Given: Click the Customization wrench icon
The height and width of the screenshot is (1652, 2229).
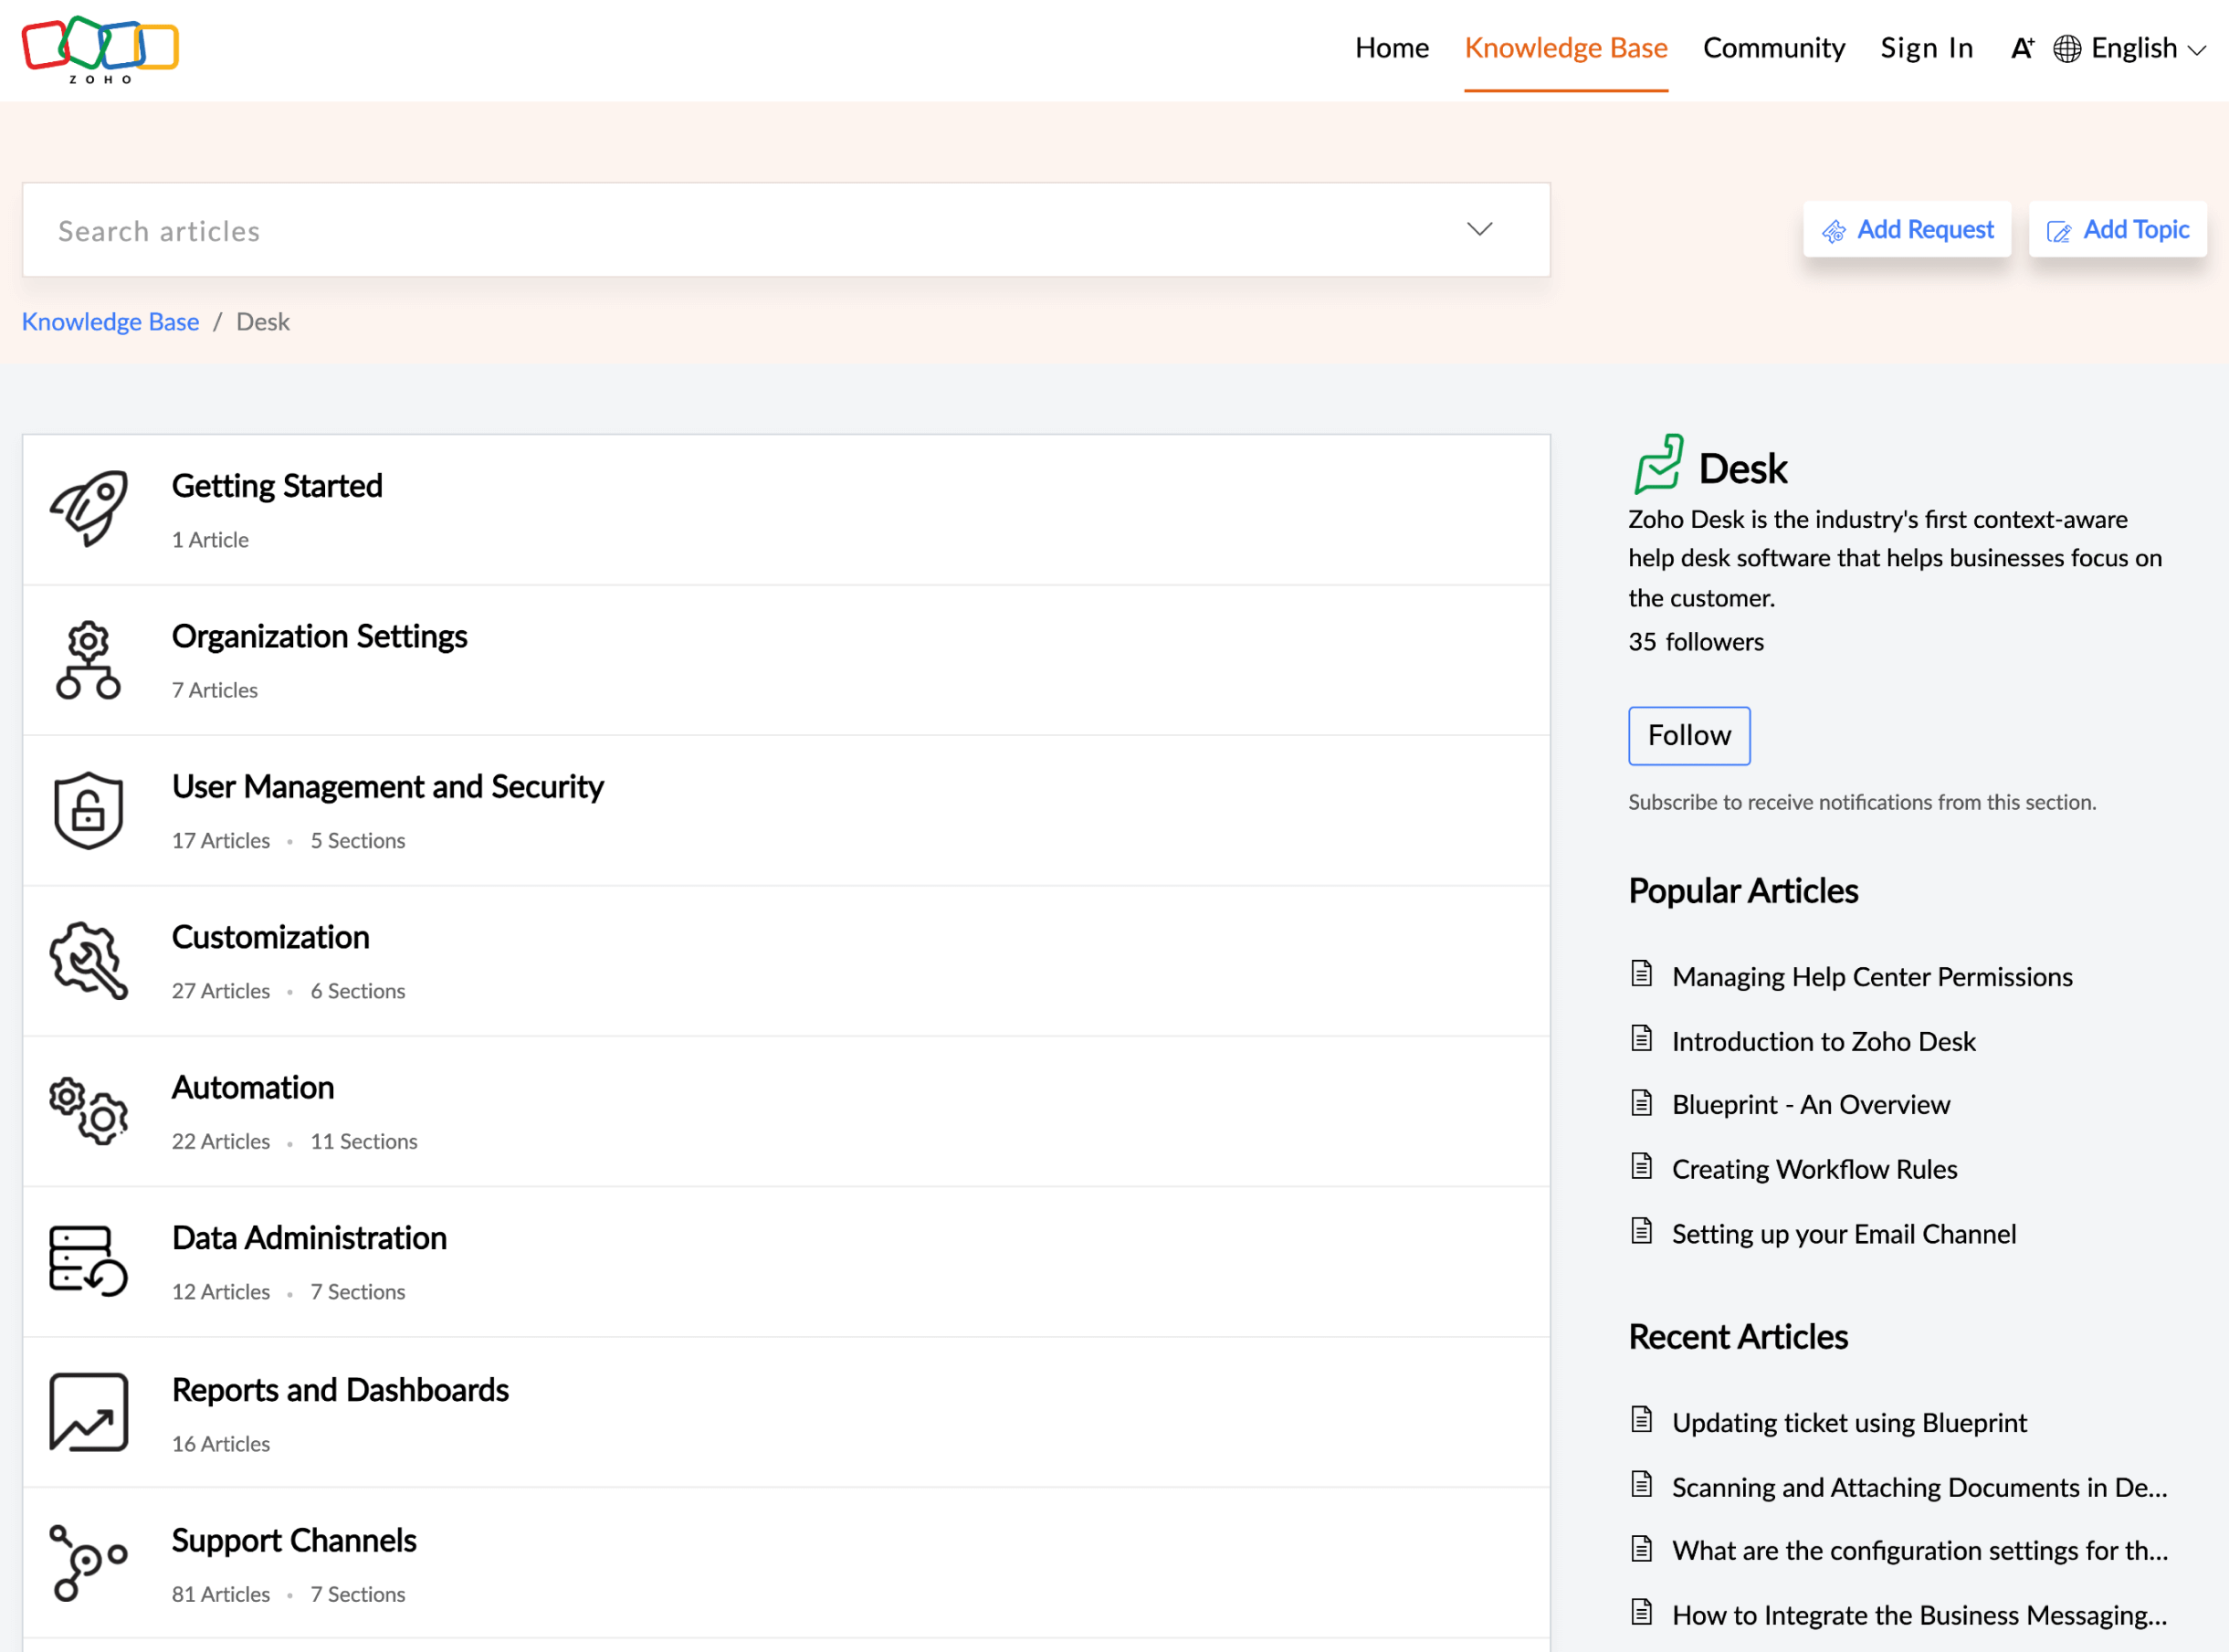Looking at the screenshot, I should click(x=87, y=962).
